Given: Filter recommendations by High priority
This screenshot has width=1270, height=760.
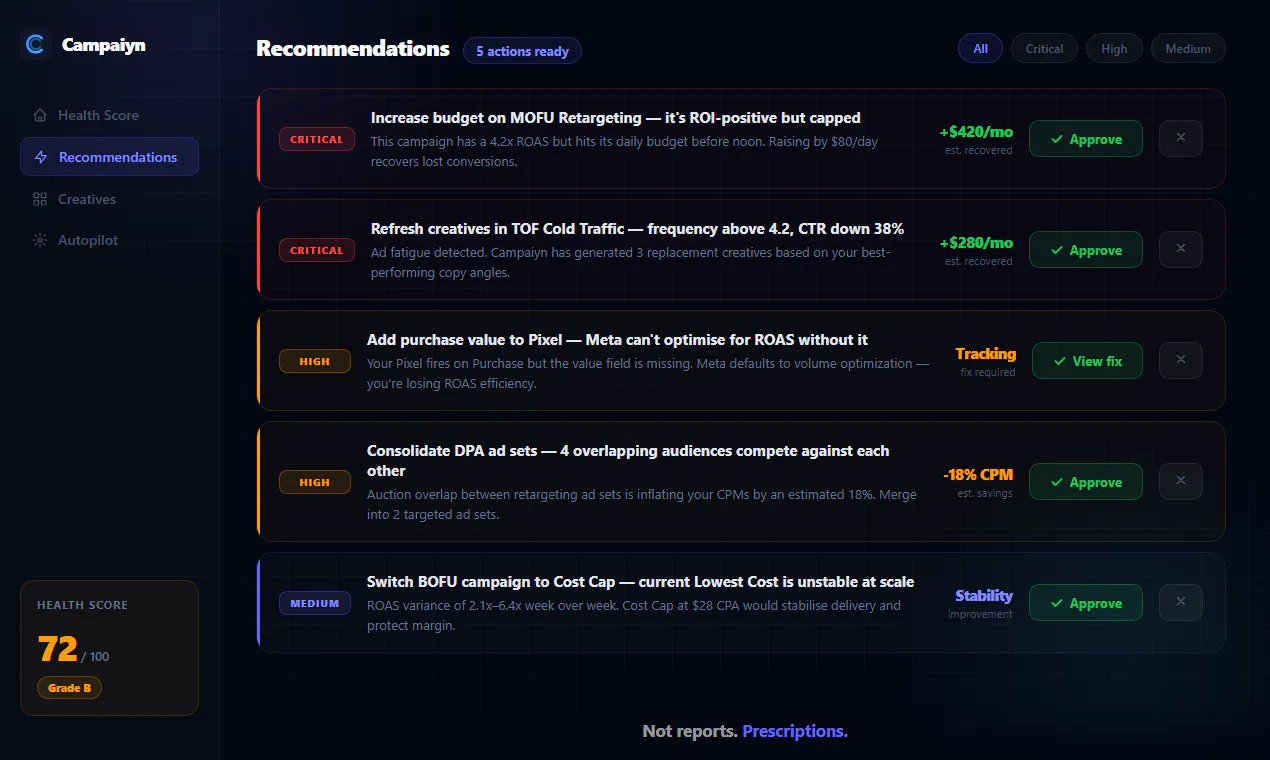Looking at the screenshot, I should [x=1114, y=48].
